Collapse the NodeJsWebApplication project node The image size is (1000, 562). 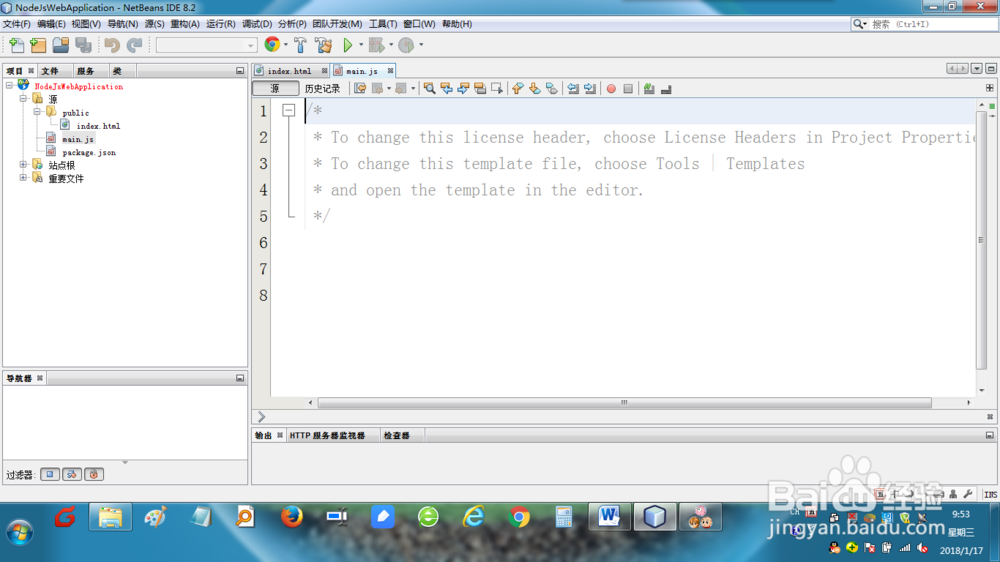coord(10,85)
